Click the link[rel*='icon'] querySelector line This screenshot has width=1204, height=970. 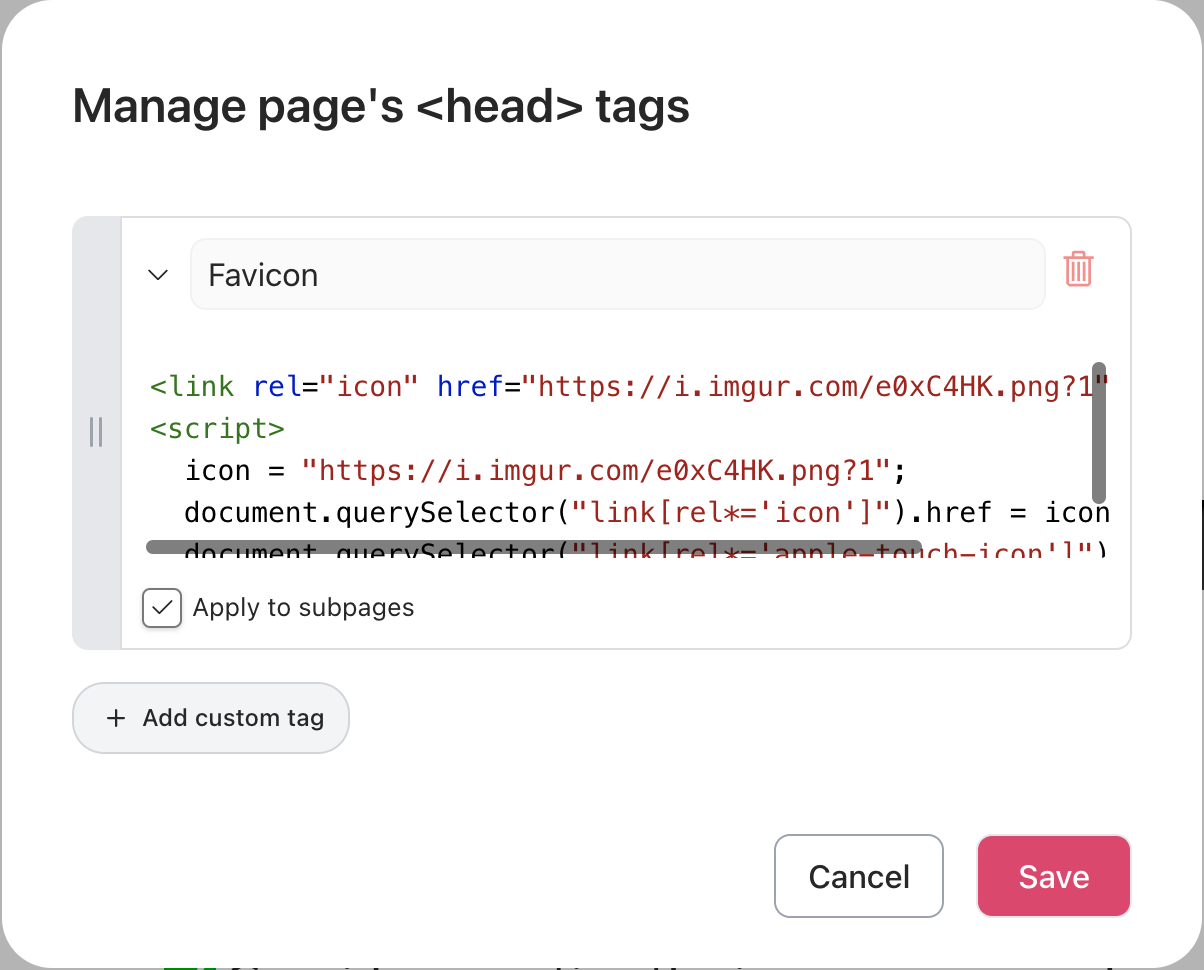647,512
